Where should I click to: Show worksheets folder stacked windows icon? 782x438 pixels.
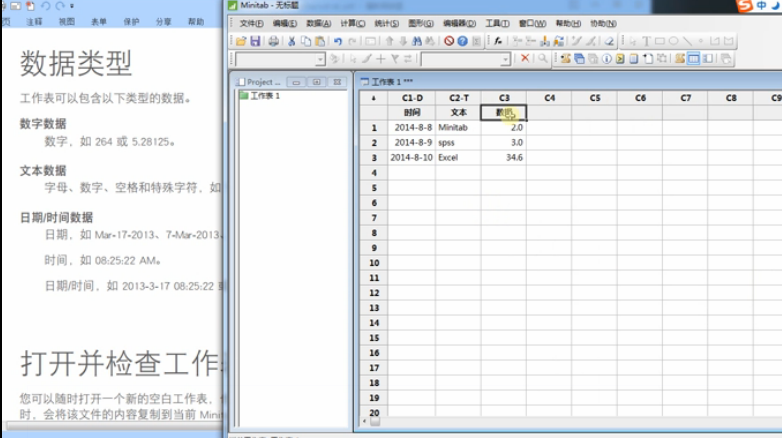[579, 59]
